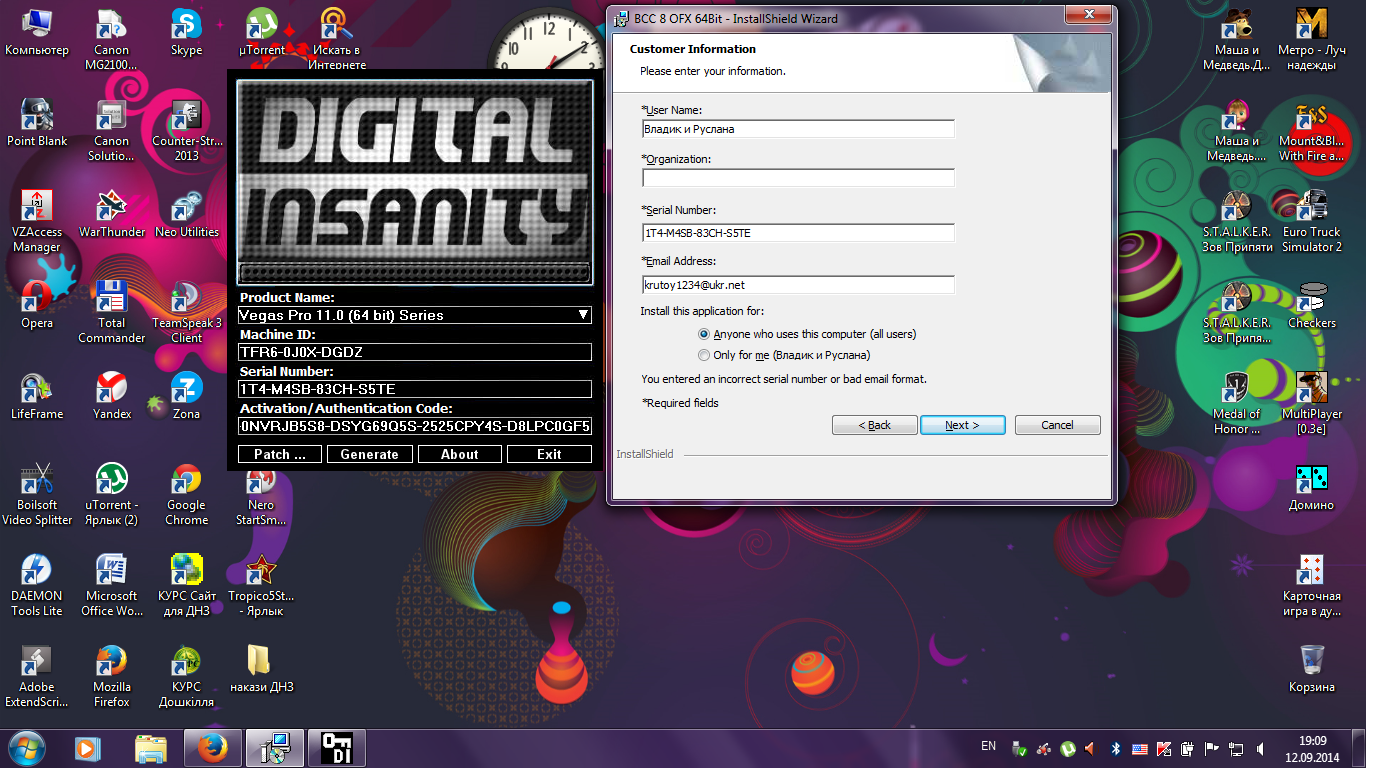The width and height of the screenshot is (1392, 784).
Task: Launch Medal of Honor shortcut
Action: (1237, 404)
